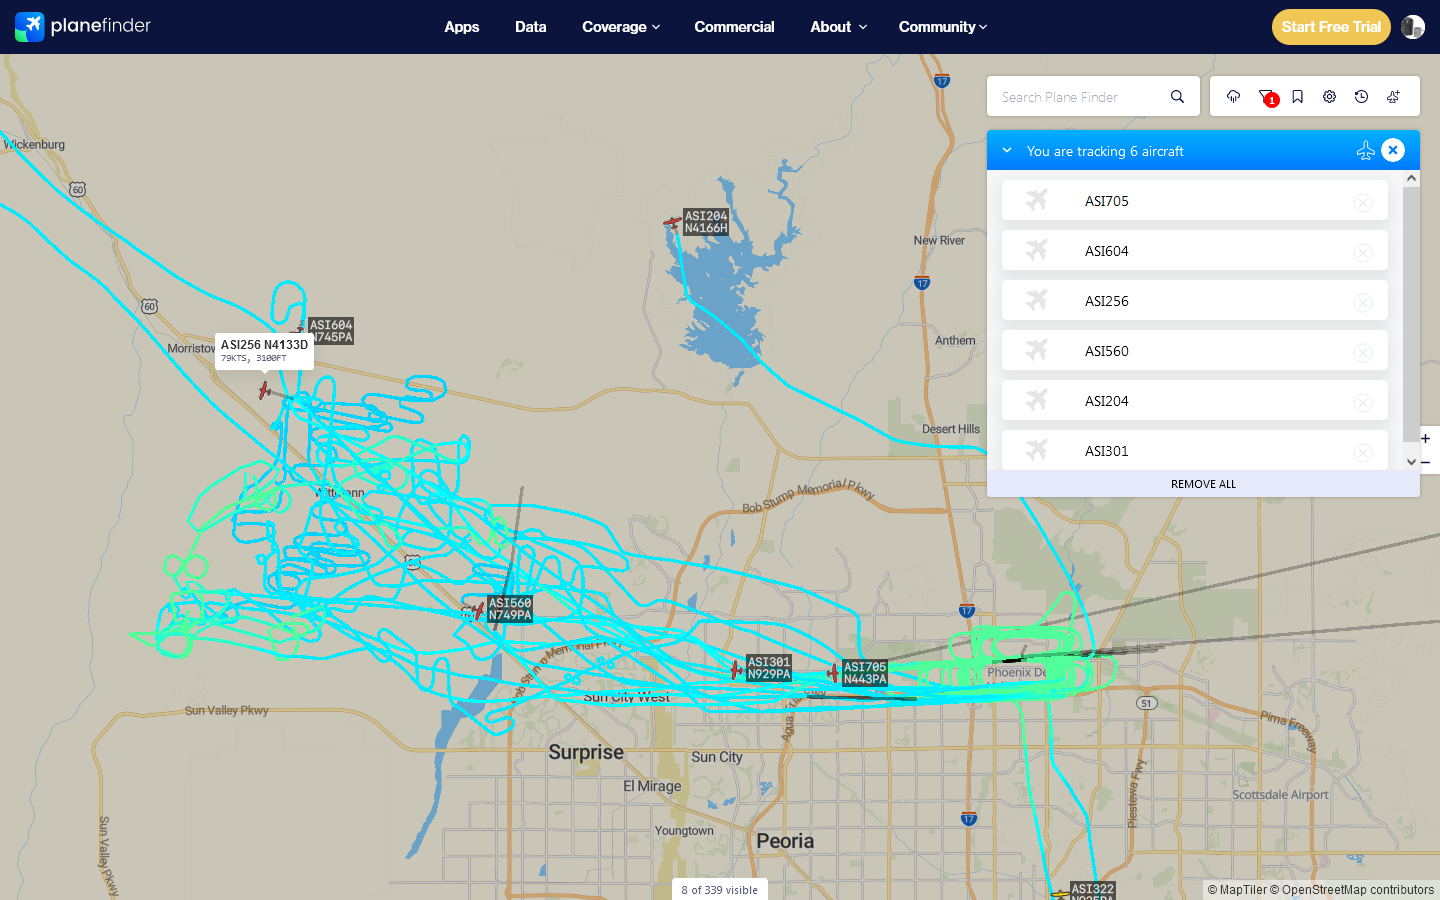
Task: Open the filter icon with badge
Action: click(1266, 97)
